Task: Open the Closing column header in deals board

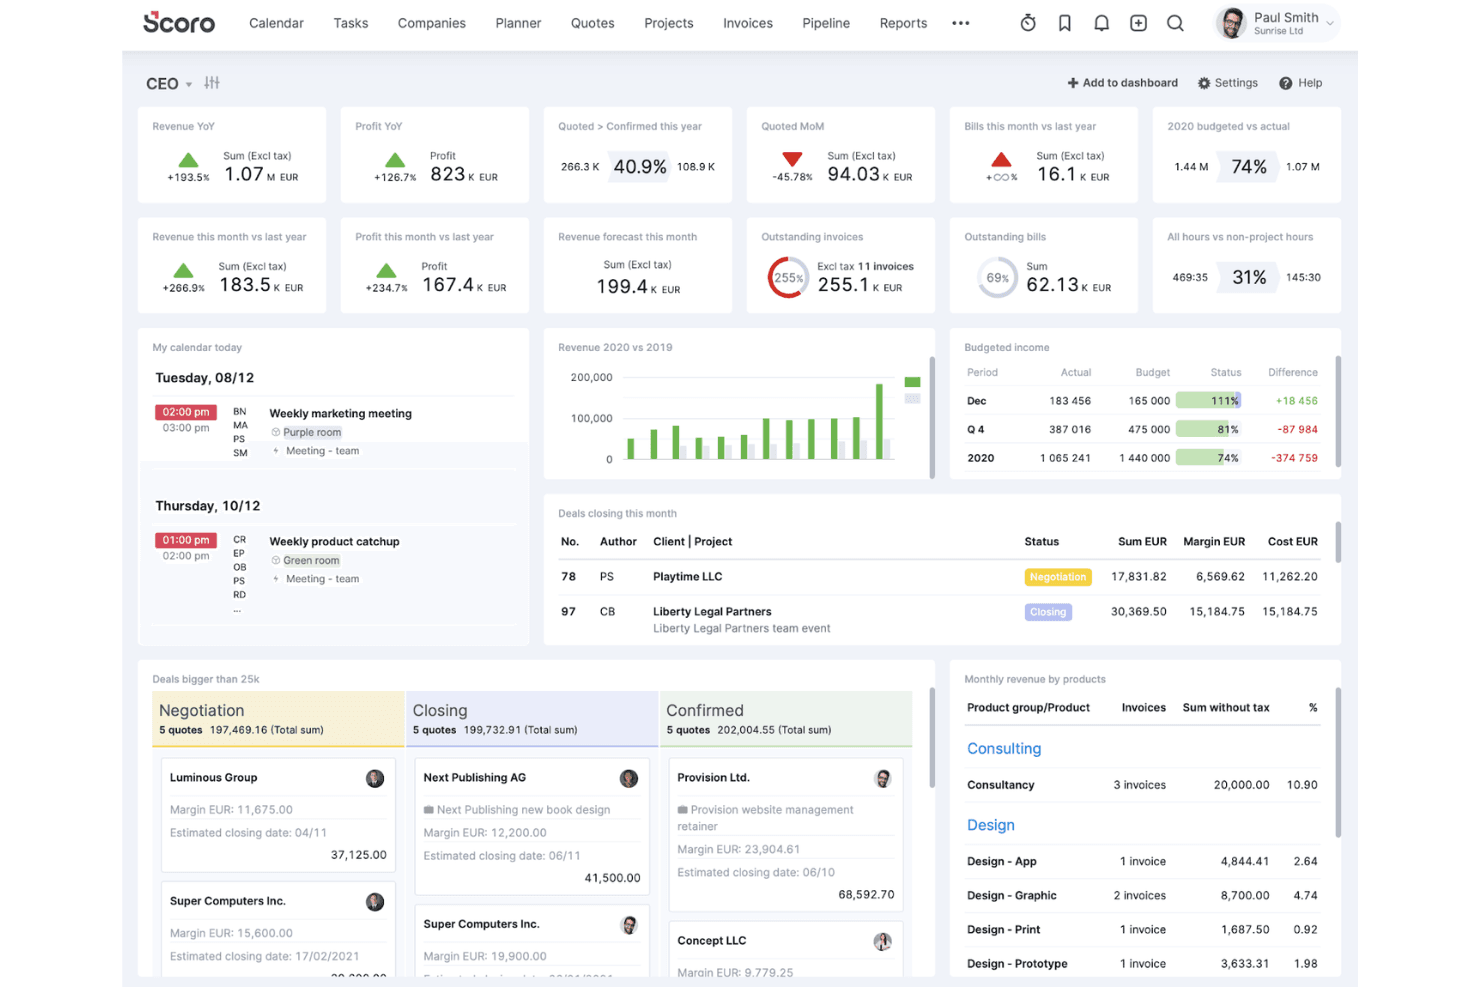Action: coord(531,719)
